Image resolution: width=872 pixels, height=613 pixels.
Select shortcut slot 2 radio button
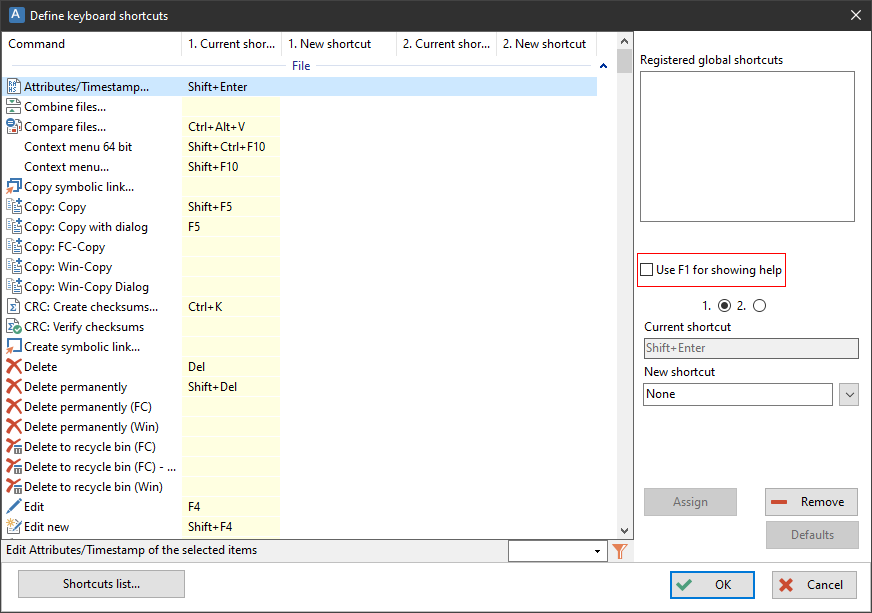coord(759,306)
